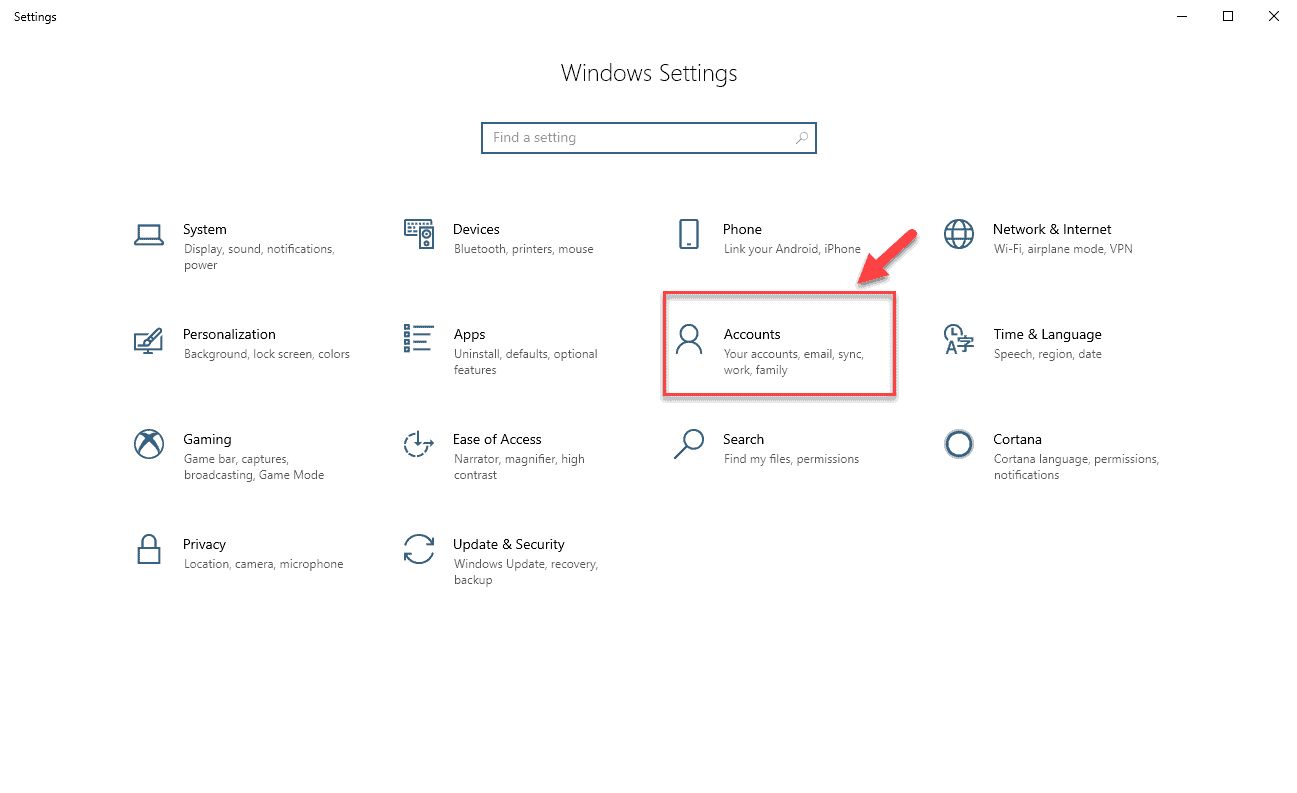Click 'Uninstall, defaults, optional features' text
Viewport: 1297px width, 793px height.
coord(525,362)
